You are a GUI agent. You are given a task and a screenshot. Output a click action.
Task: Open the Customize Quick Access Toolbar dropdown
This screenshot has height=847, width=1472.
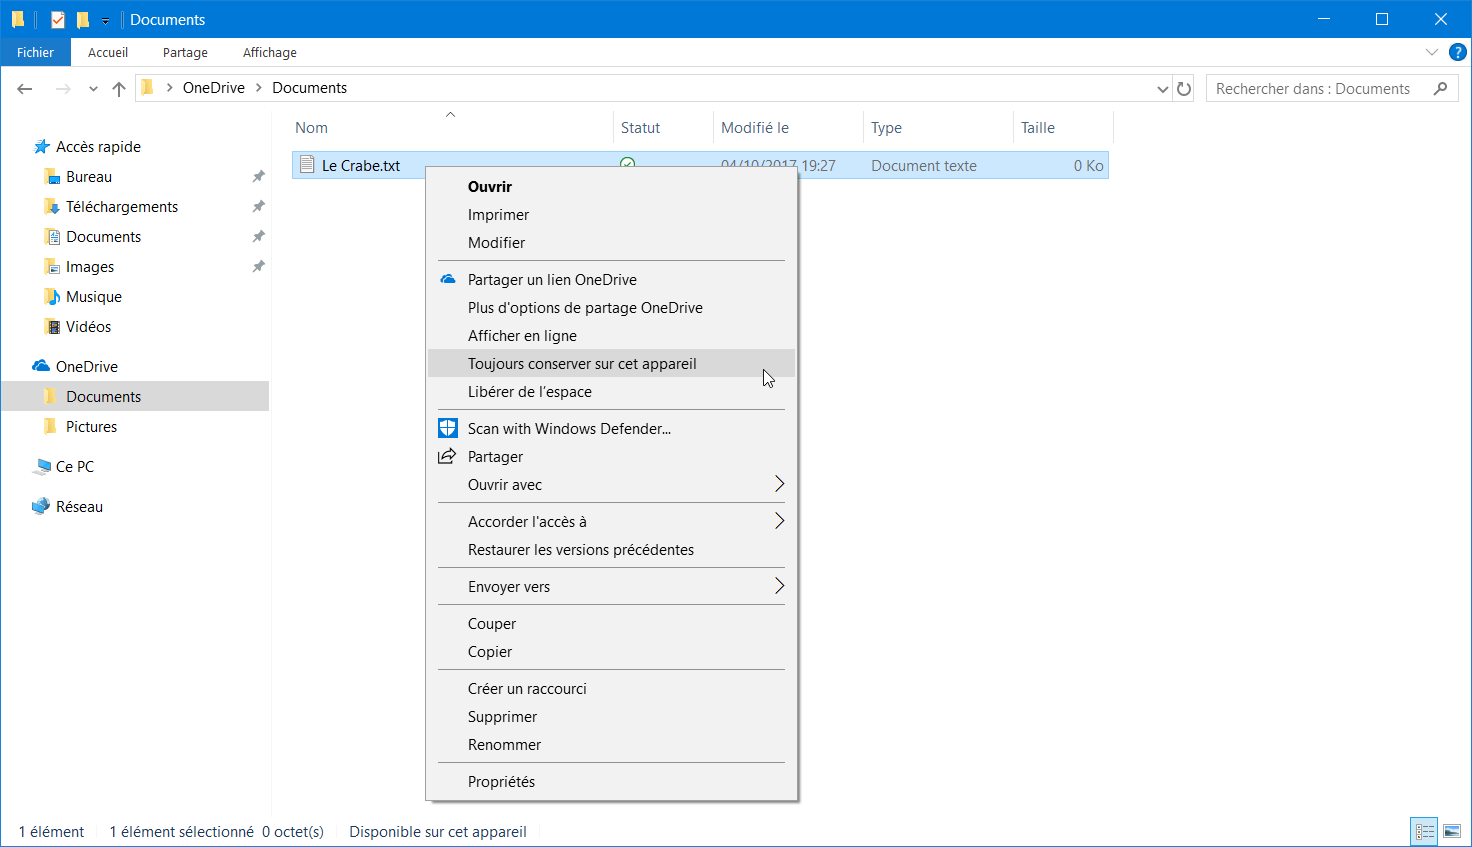[105, 20]
